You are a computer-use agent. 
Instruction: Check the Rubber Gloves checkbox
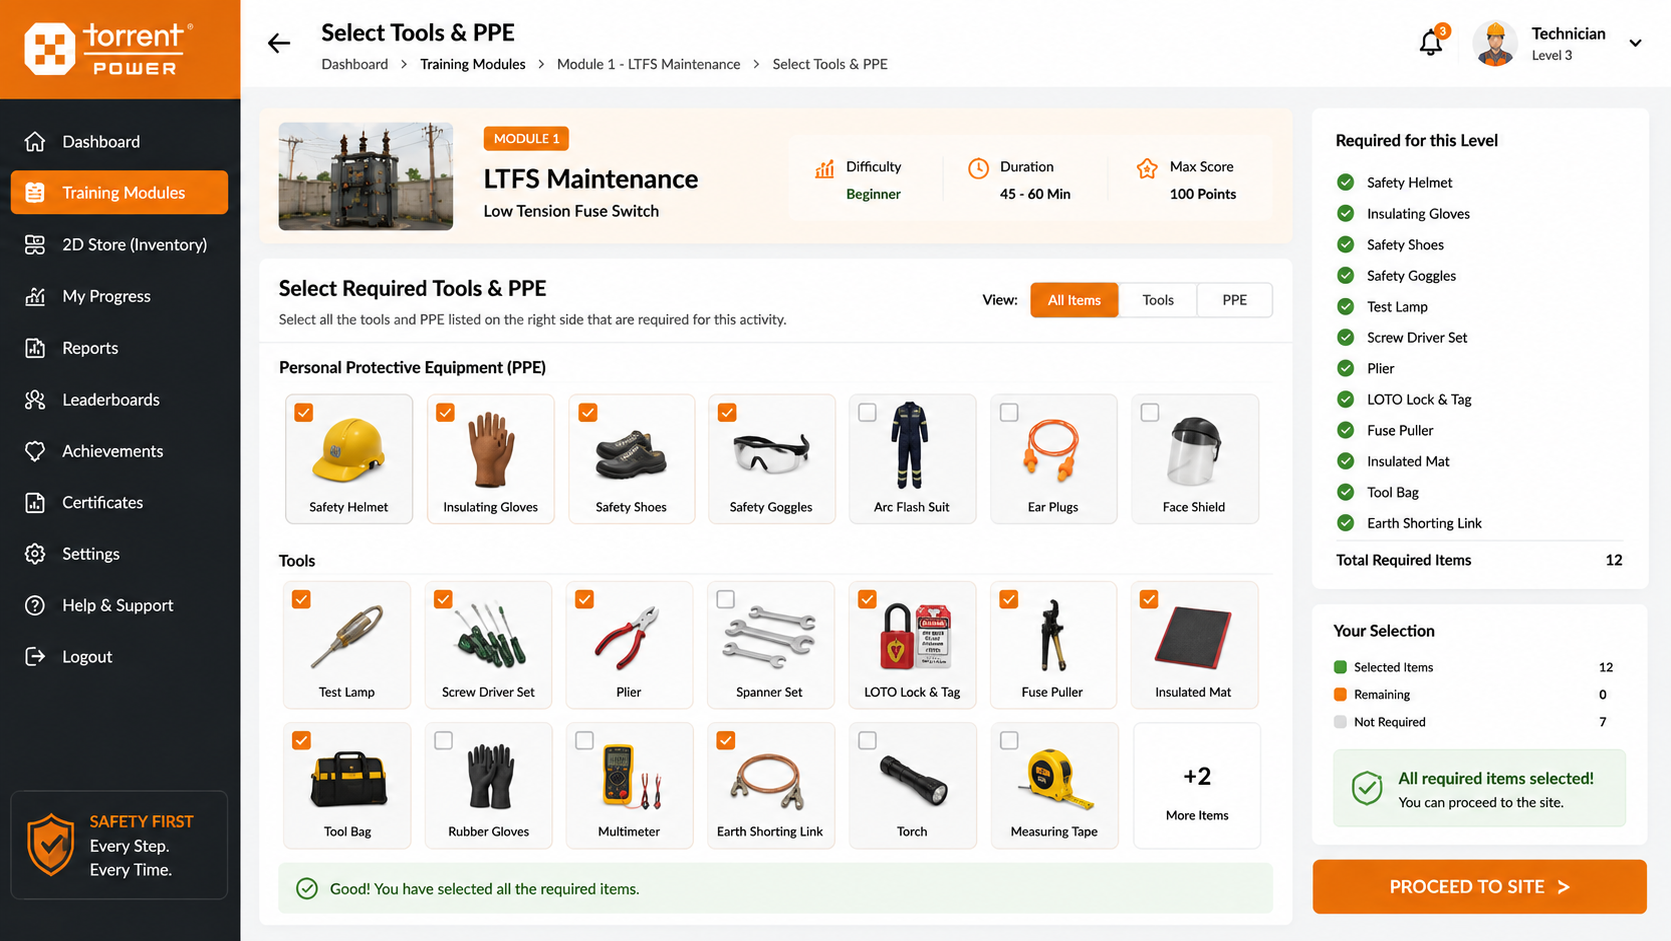(444, 740)
